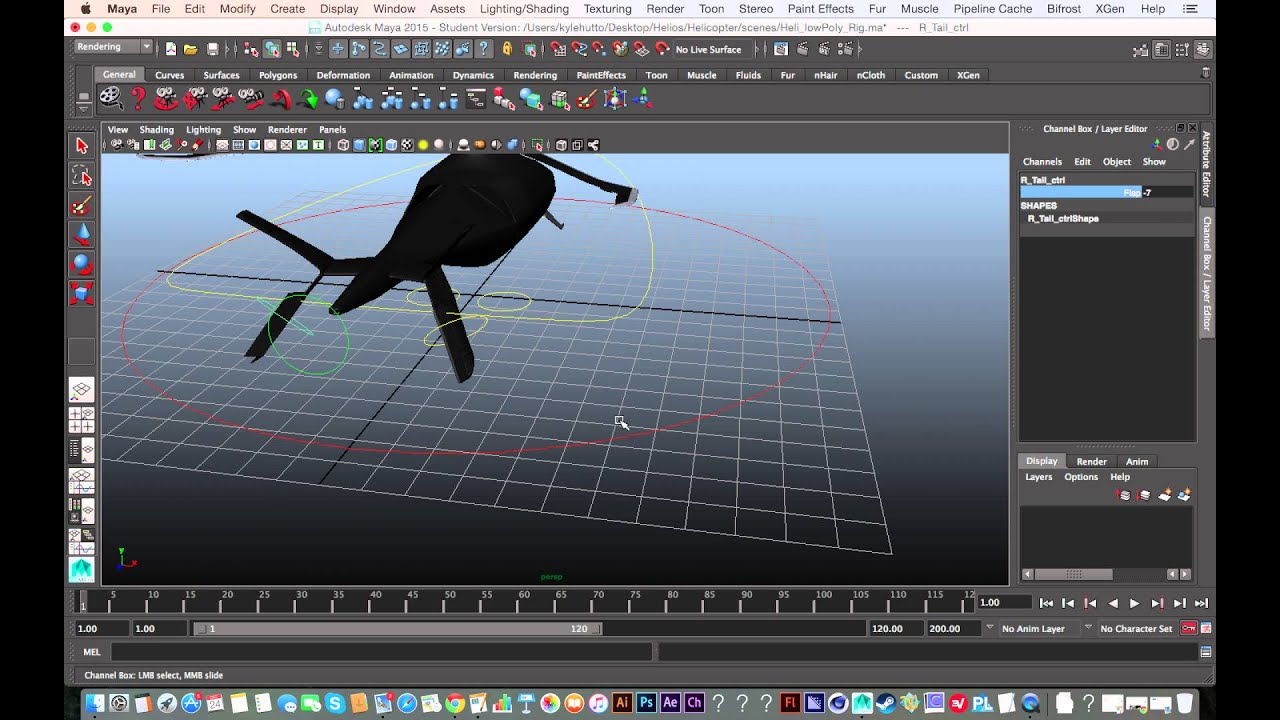This screenshot has width=1280, height=720.
Task: Switch to the Render layer tab
Action: click(1091, 461)
